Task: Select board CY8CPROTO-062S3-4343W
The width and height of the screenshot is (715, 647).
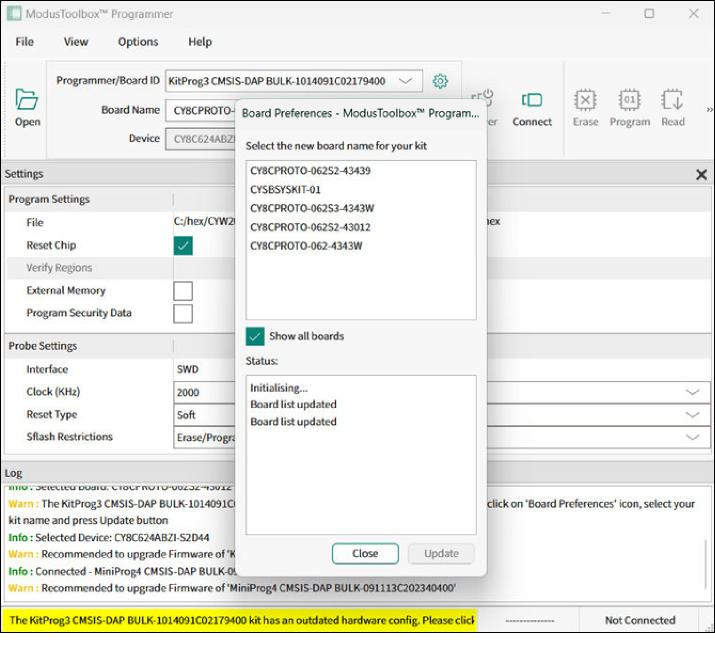Action: [x=312, y=208]
